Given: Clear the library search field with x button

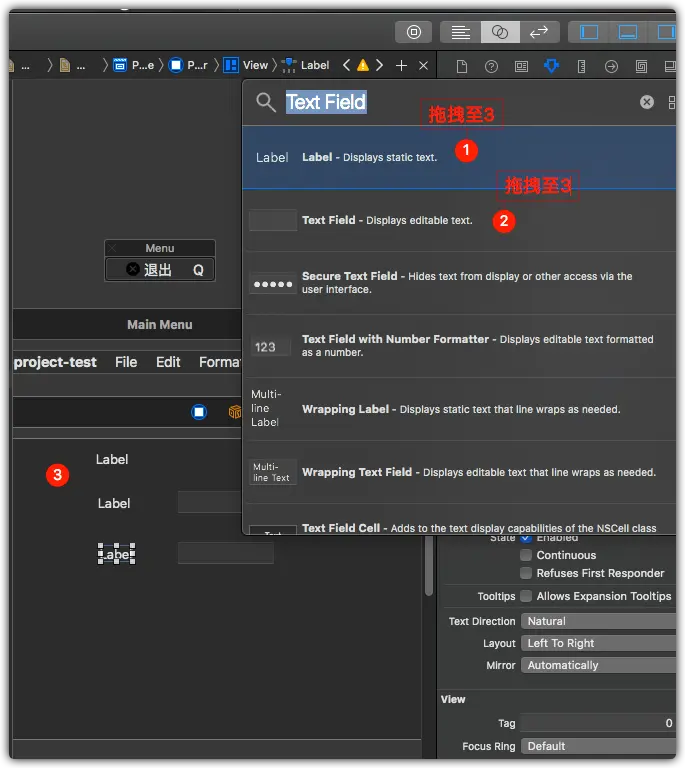Looking at the screenshot, I should [x=647, y=102].
